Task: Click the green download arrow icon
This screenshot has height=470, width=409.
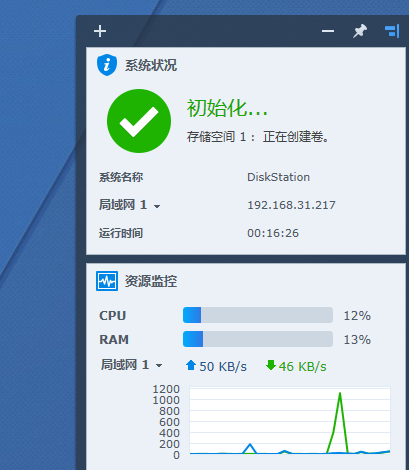Action: [x=271, y=365]
